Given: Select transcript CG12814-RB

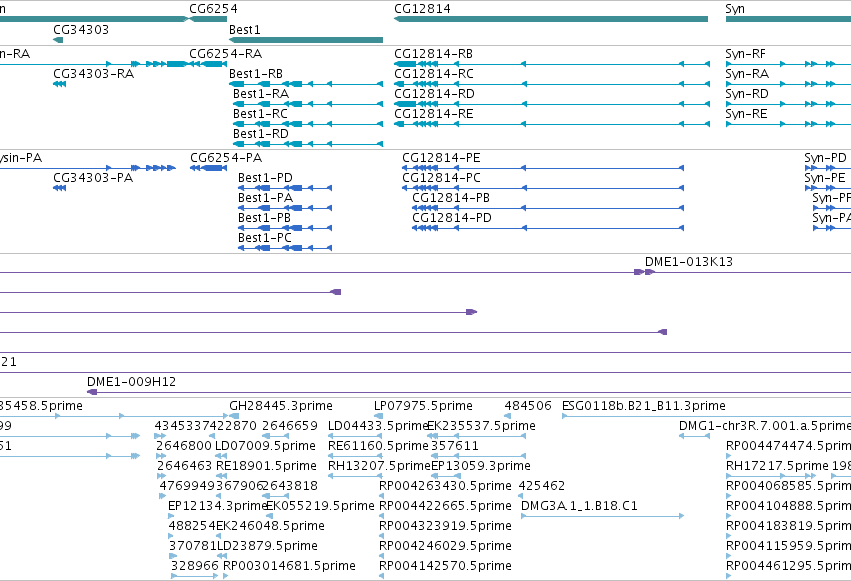Looking at the screenshot, I should tap(434, 54).
